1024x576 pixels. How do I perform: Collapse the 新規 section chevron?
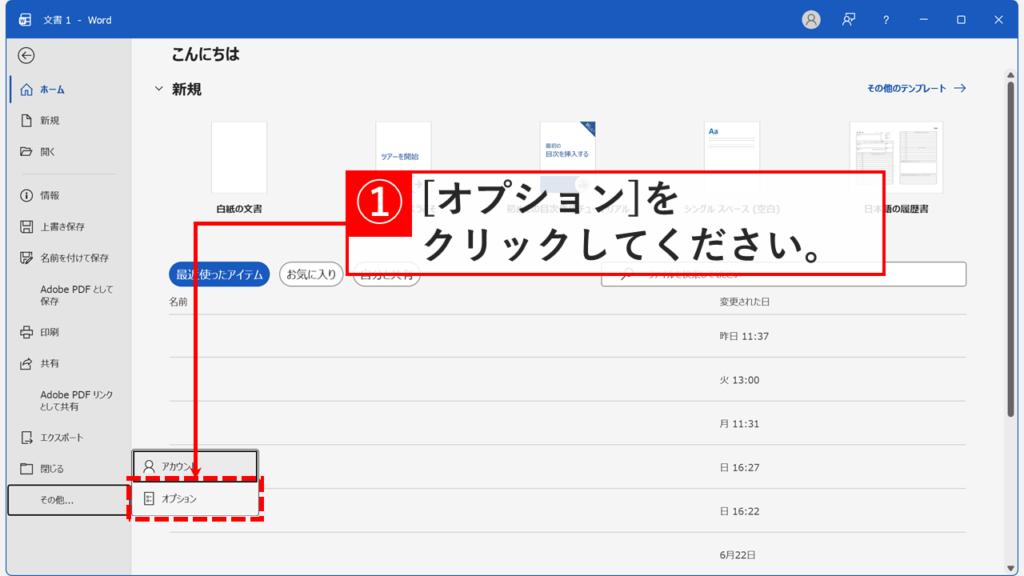(159, 89)
